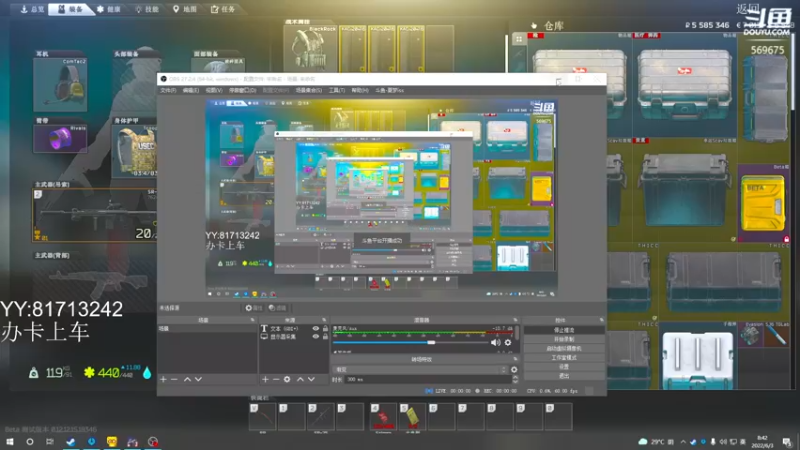Viewport: 800px width, 450px height.
Task: Click the transition duration 300 ms field
Action: 428,380
